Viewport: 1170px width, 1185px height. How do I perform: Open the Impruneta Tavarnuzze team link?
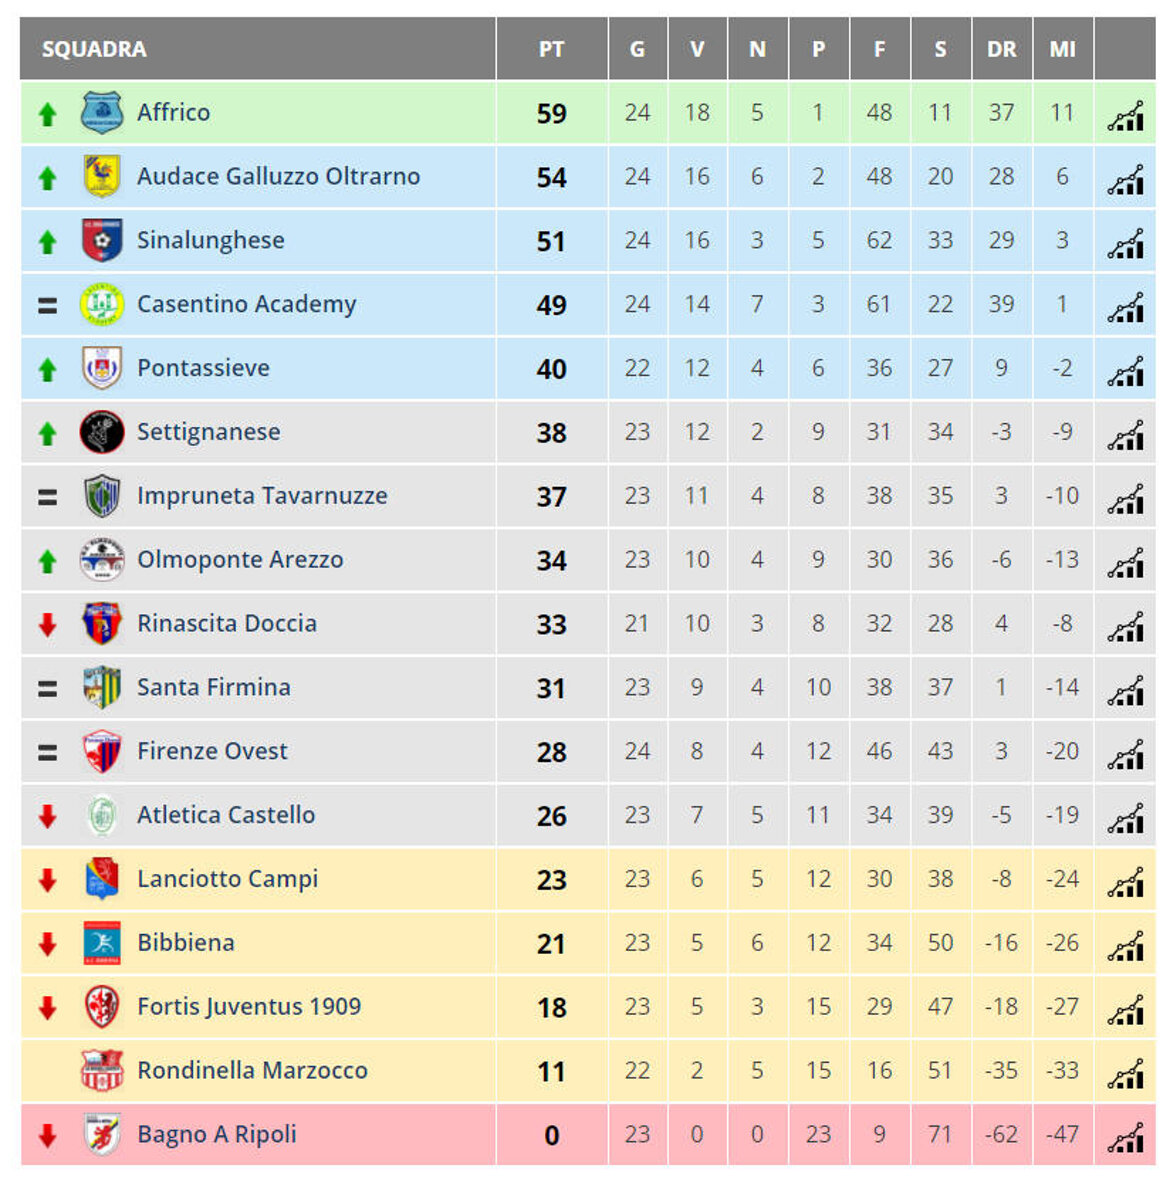click(262, 496)
